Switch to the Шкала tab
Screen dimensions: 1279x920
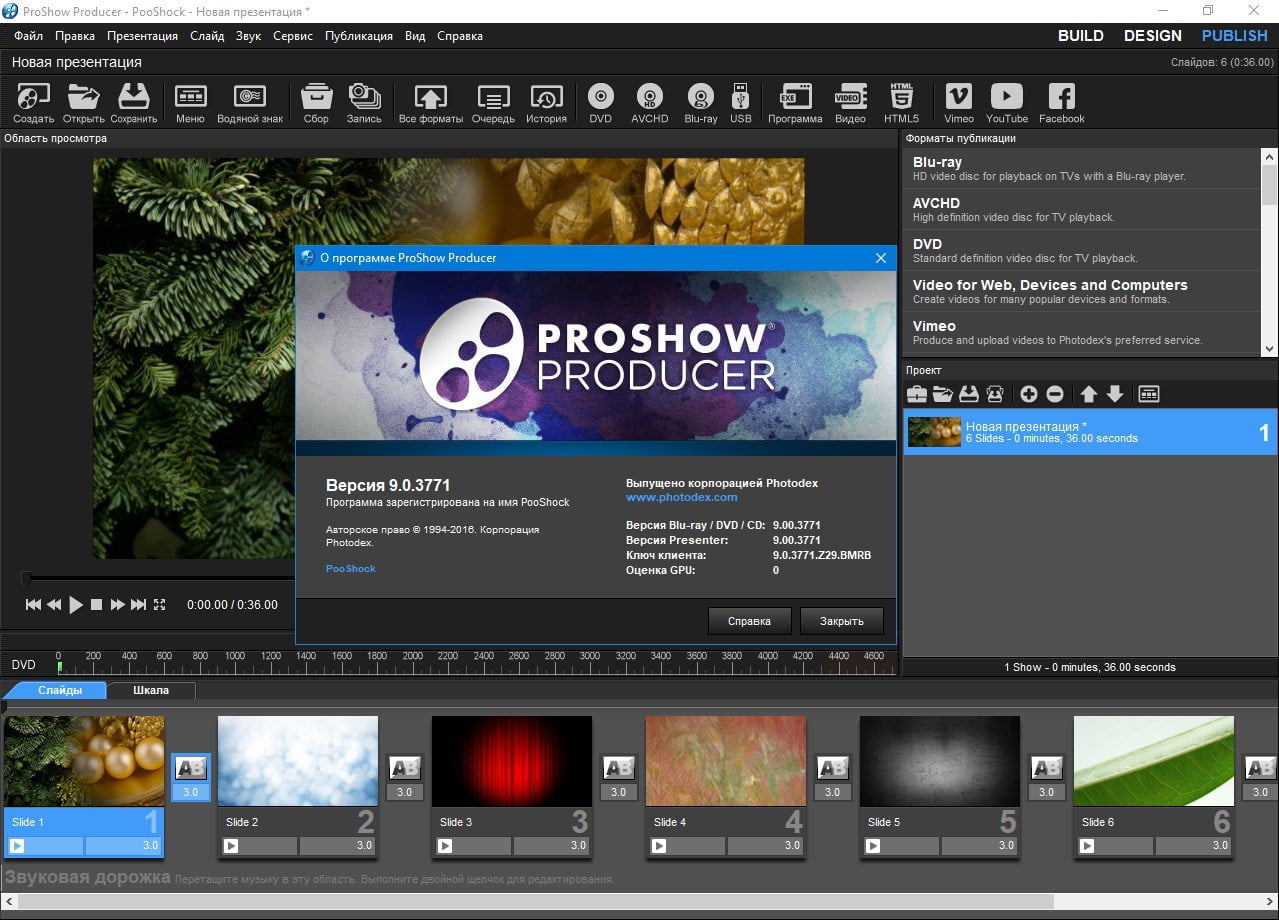pyautogui.click(x=151, y=690)
